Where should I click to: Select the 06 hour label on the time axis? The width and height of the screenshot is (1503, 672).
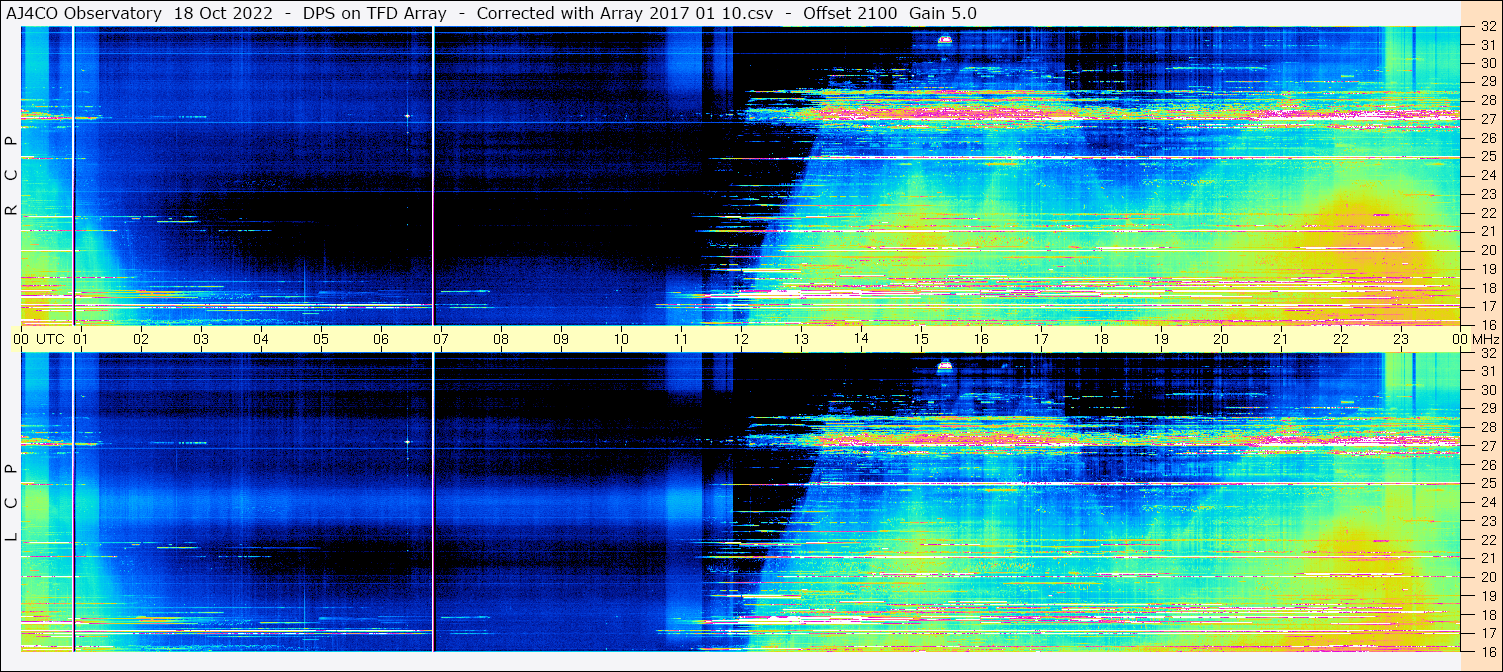[381, 339]
